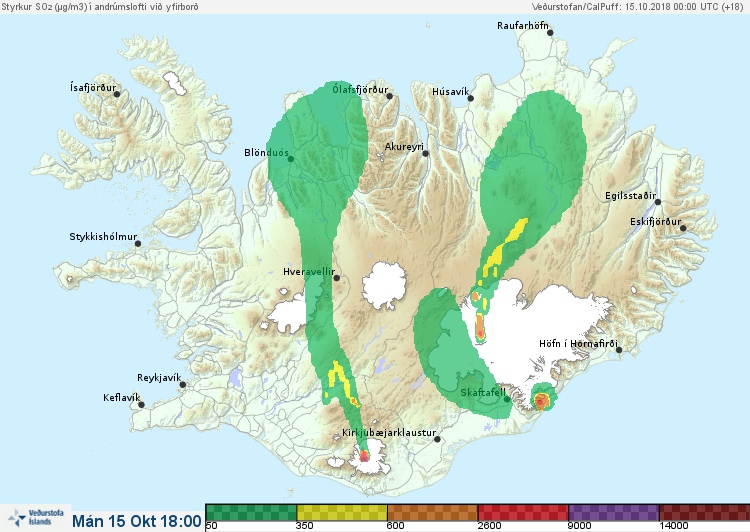Viewport: 750px width, 532px height.
Task: Select the Ólafsfjörður town label
Action: click(360, 89)
